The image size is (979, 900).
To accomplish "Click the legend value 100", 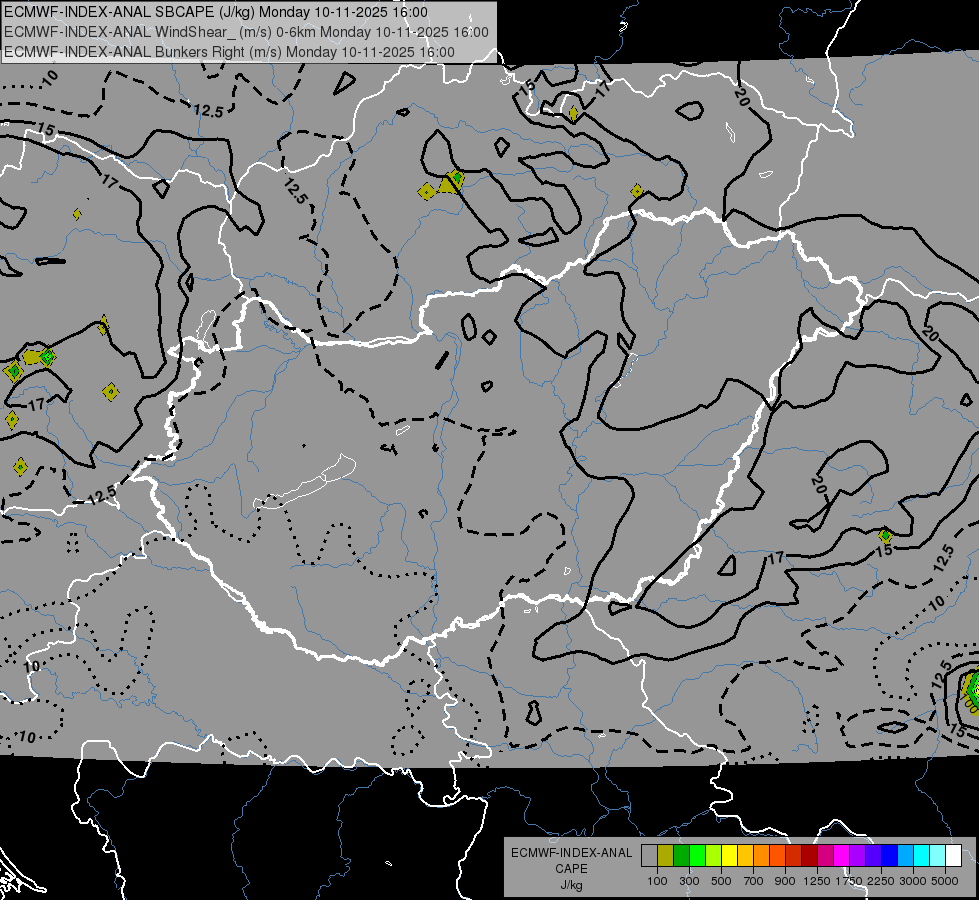I will pos(657,881).
